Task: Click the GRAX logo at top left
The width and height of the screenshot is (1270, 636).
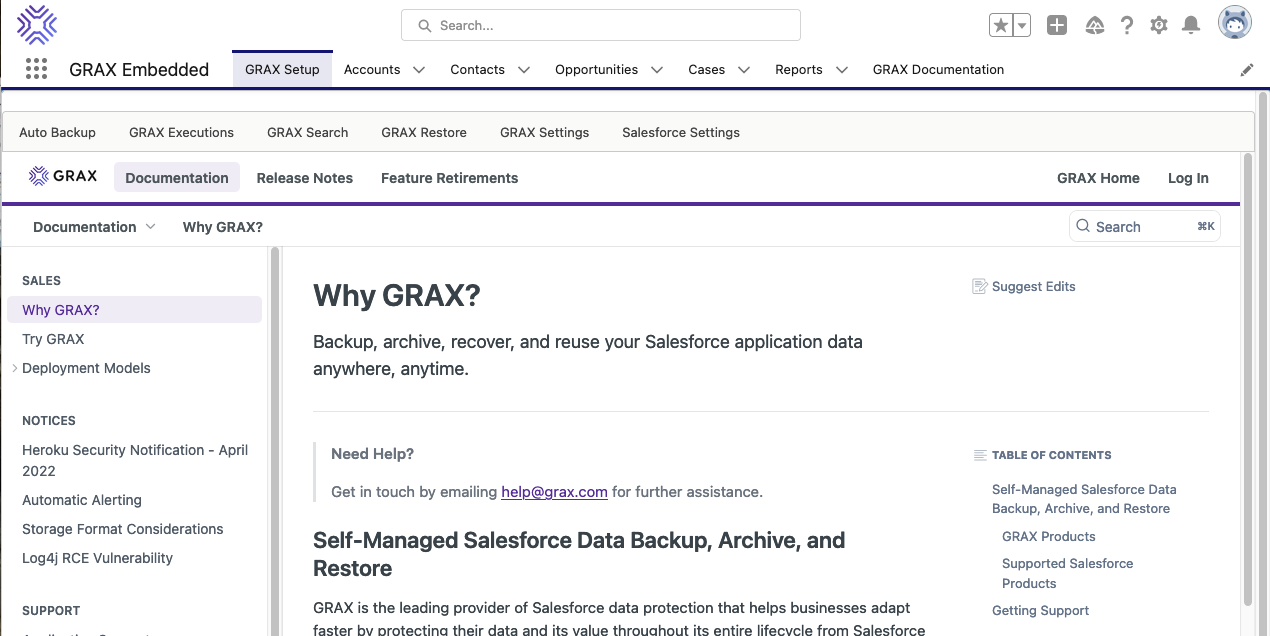Action: tap(37, 25)
